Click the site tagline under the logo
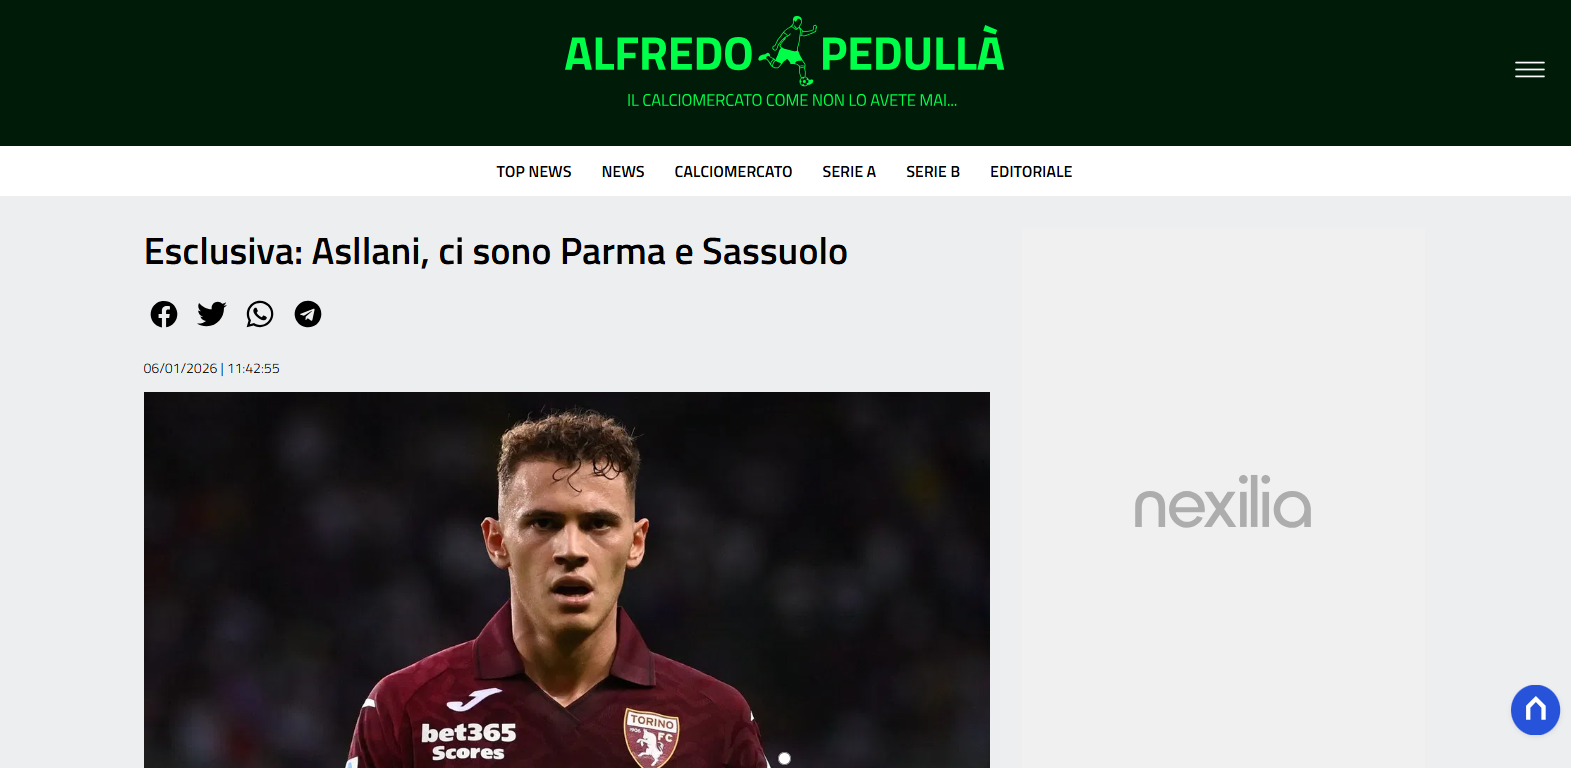The height and width of the screenshot is (768, 1571). pyautogui.click(x=792, y=101)
